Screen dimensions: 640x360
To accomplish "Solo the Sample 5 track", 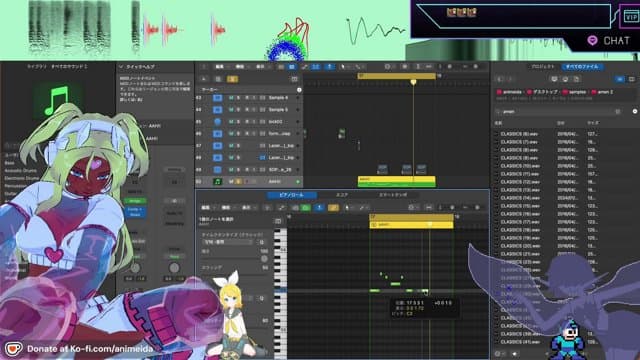I will click(x=238, y=110).
